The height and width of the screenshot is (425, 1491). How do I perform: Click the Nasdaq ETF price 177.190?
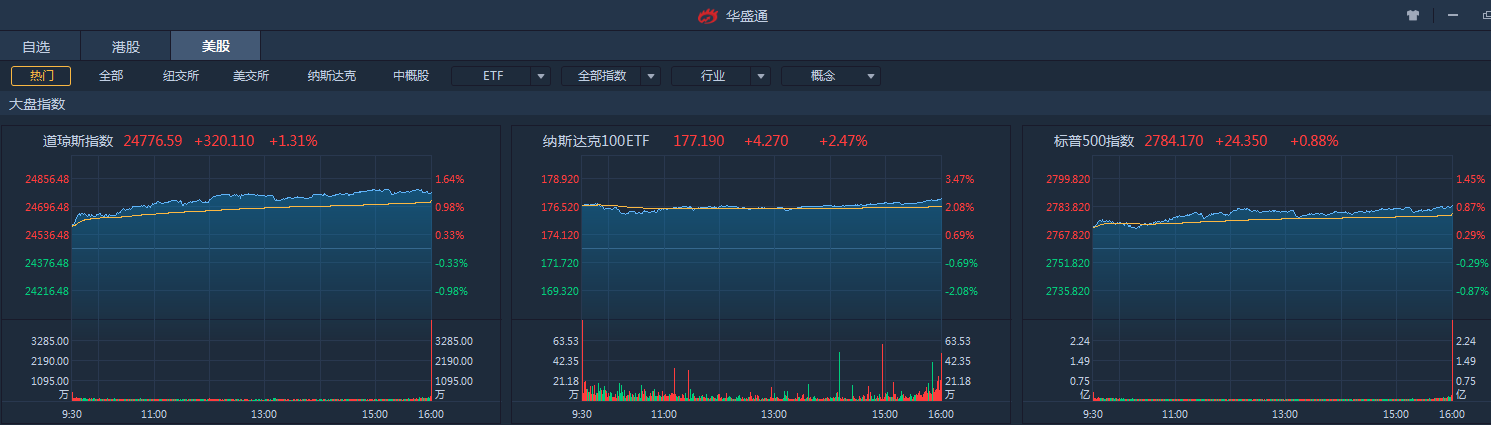[x=699, y=141]
